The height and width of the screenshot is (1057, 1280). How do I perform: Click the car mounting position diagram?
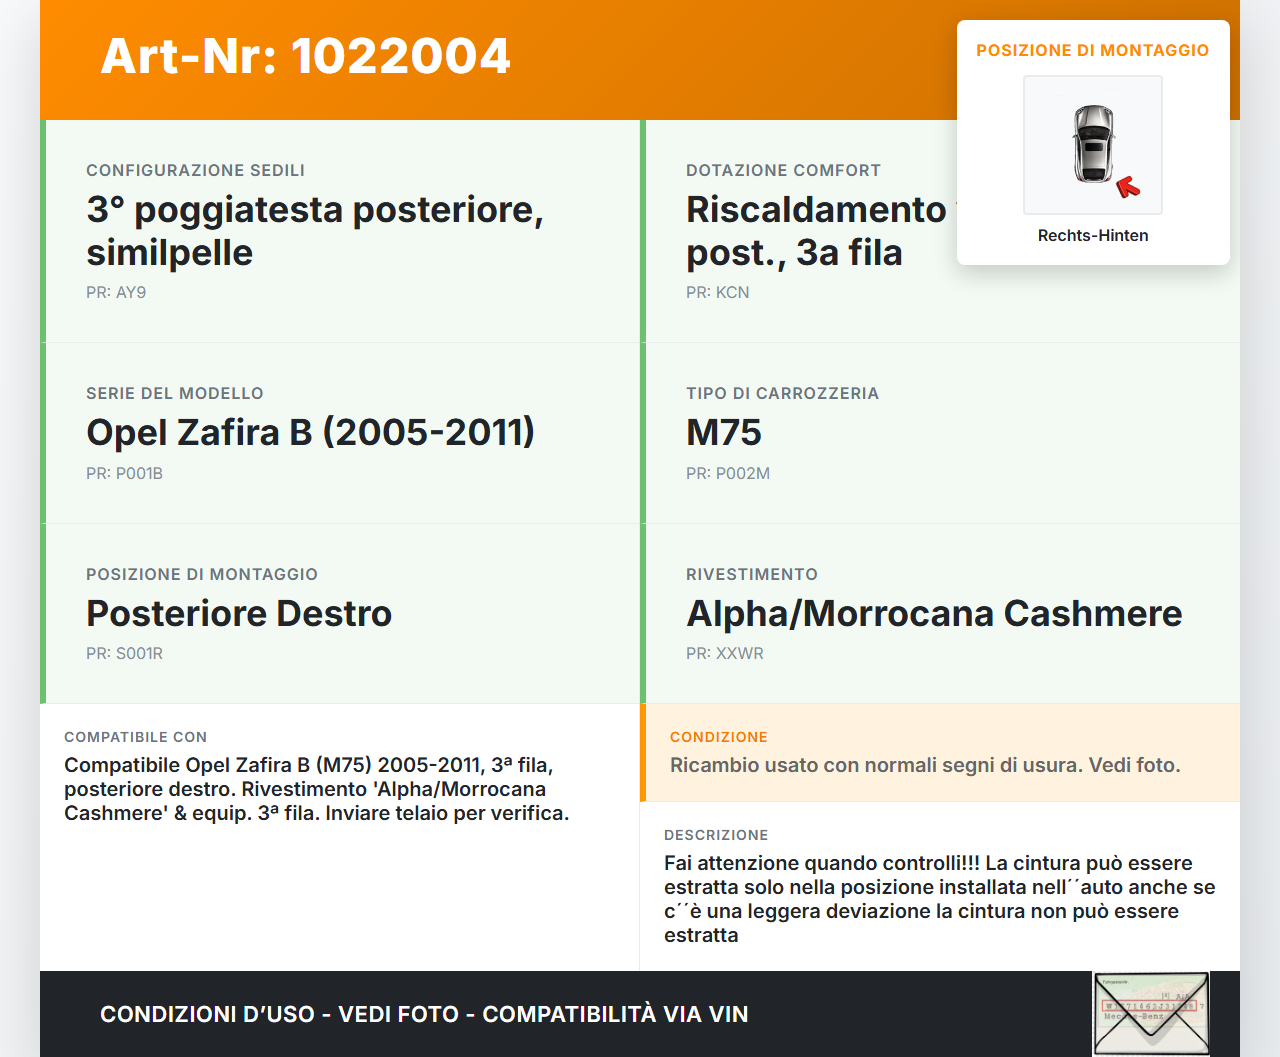coord(1093,145)
